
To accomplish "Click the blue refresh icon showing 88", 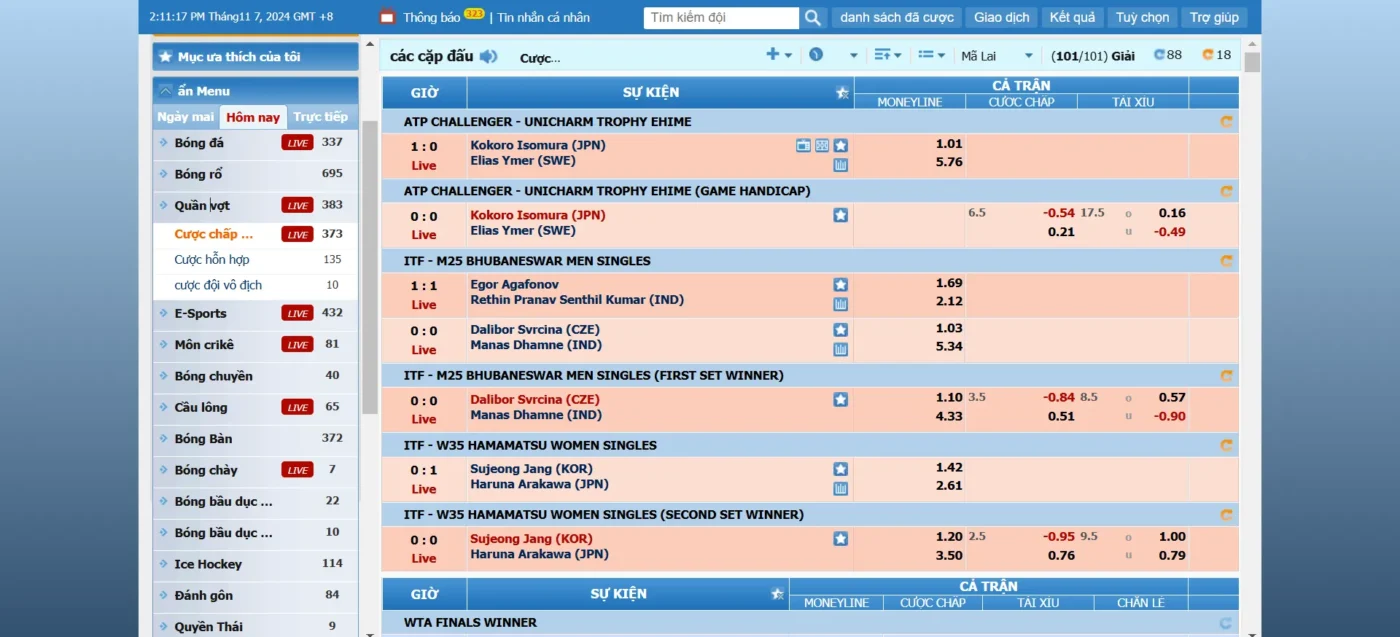I will [x=1159, y=55].
